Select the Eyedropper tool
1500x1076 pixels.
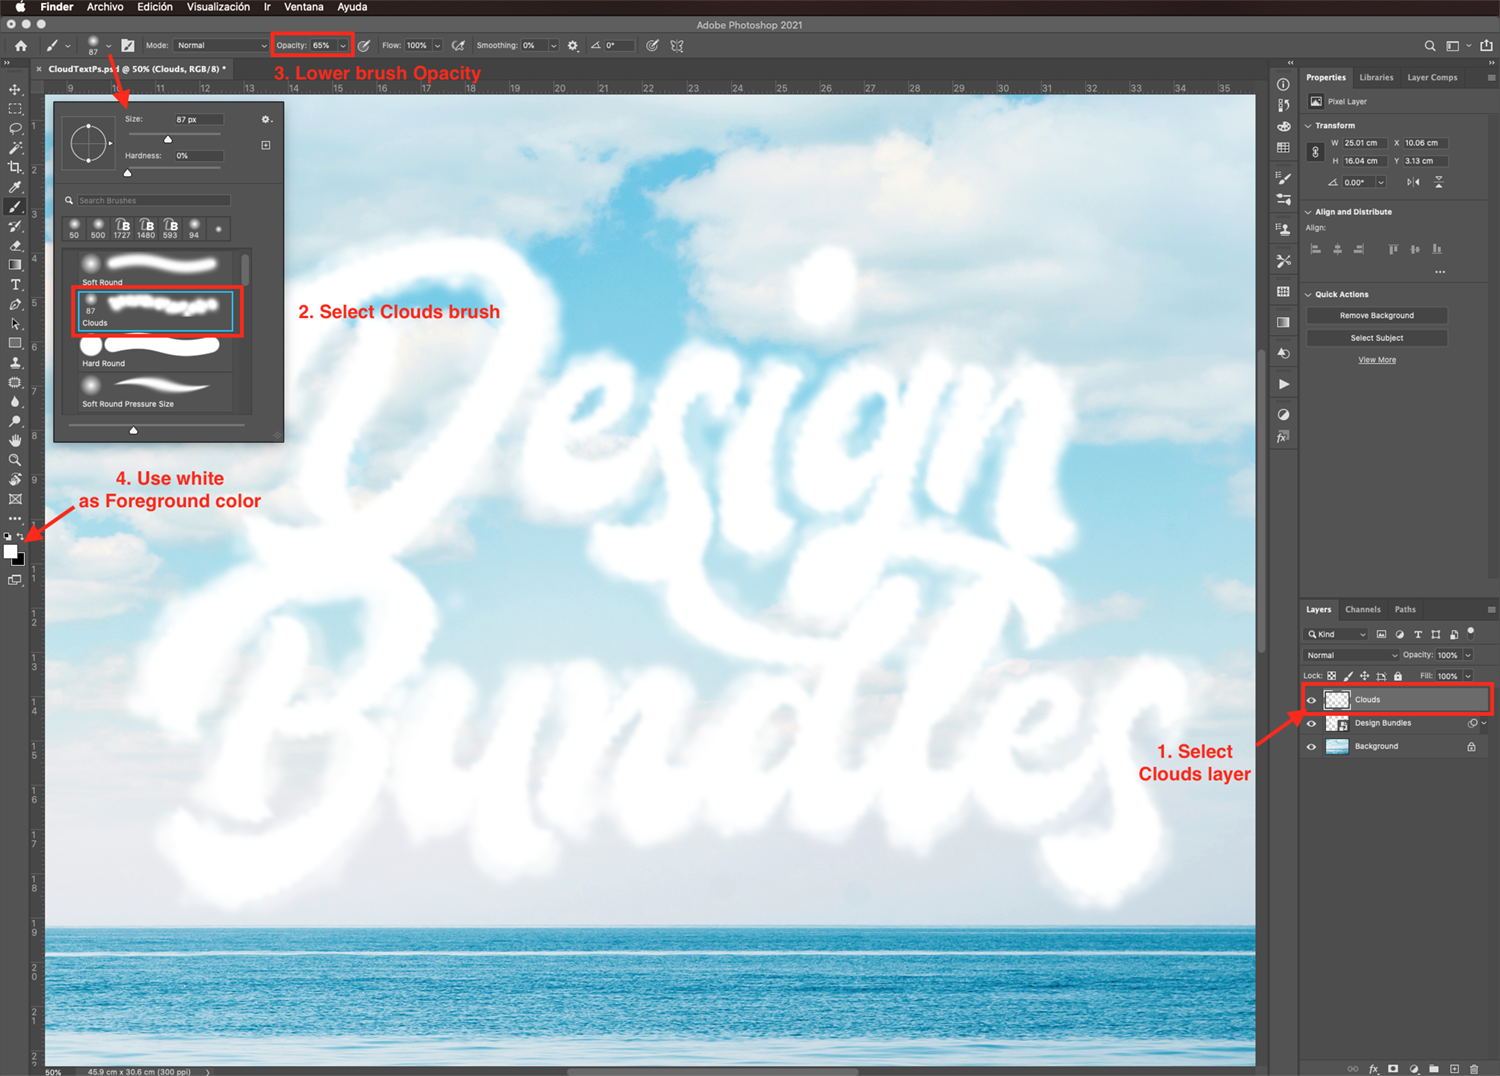(15, 187)
